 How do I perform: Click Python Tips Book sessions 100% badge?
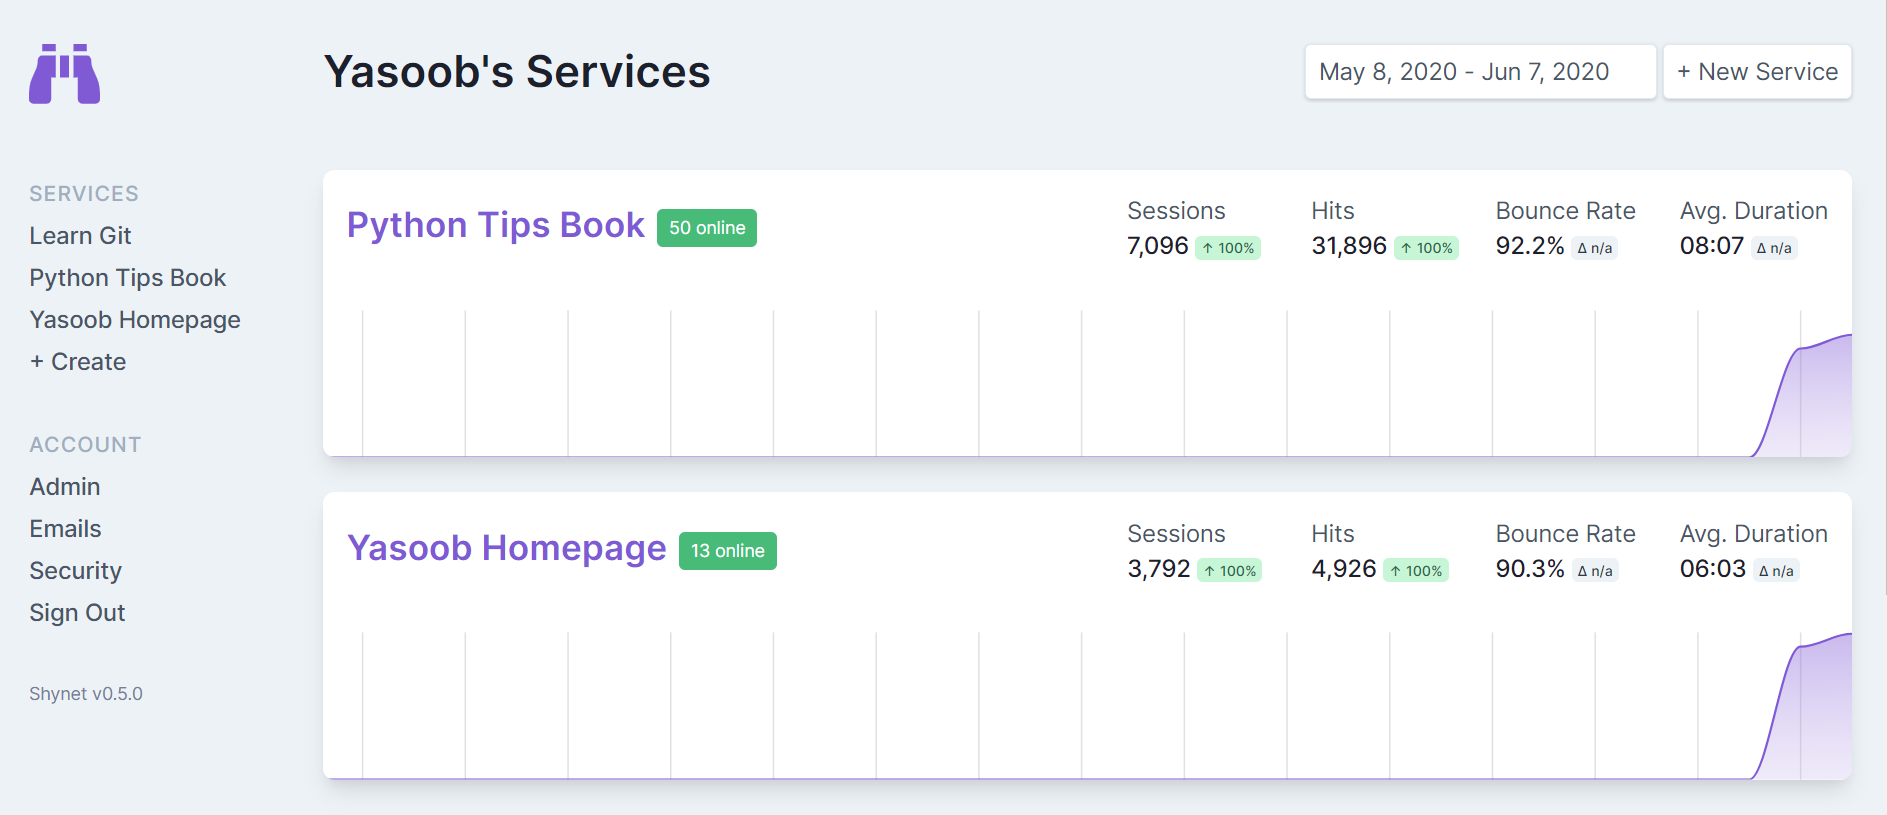click(1227, 248)
